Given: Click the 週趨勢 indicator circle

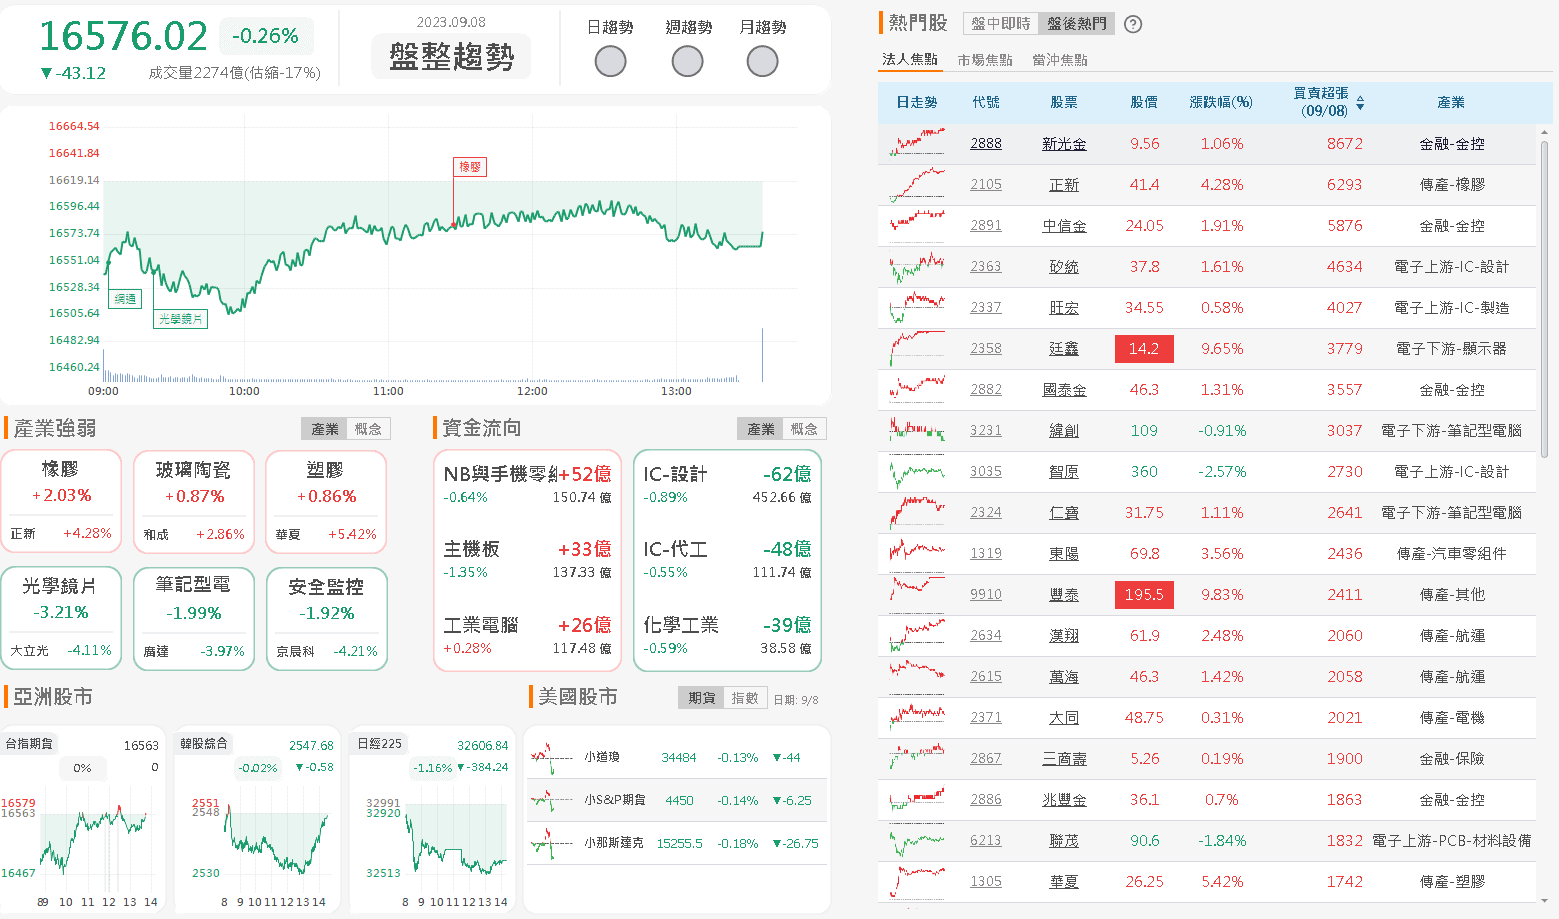Looking at the screenshot, I should coord(687,62).
